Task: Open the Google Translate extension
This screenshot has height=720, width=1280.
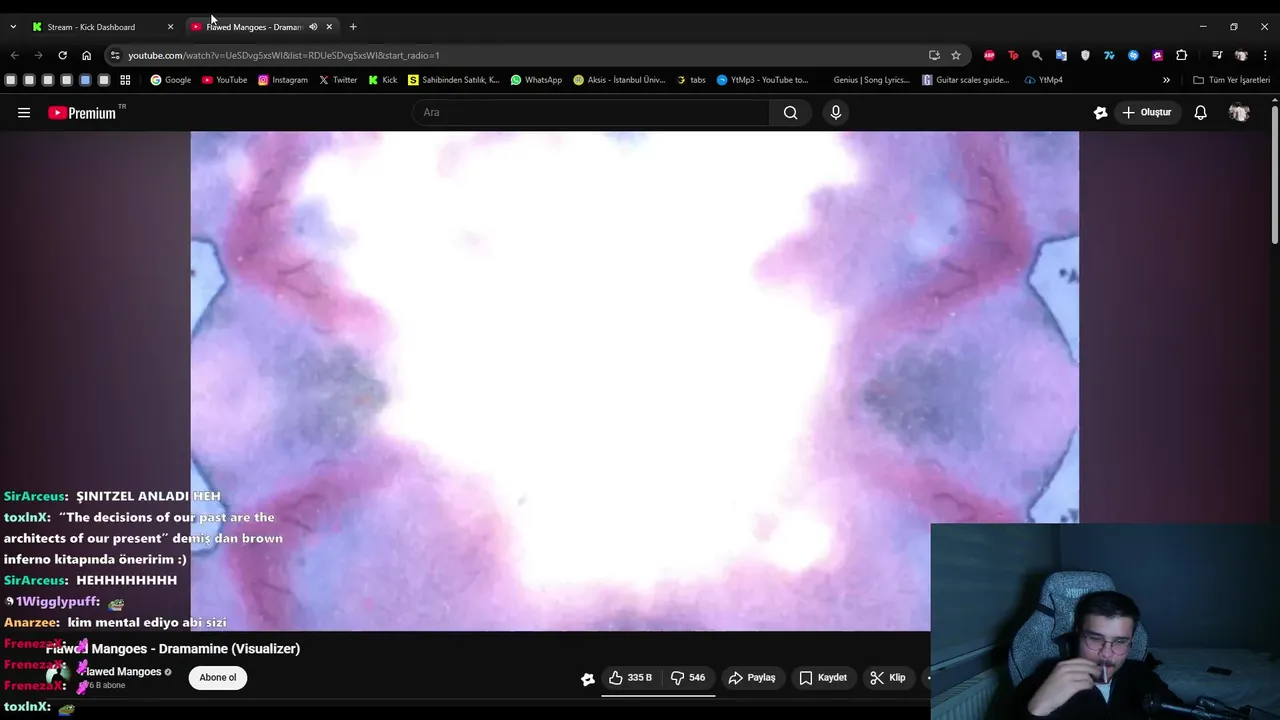Action: pos(1061,55)
